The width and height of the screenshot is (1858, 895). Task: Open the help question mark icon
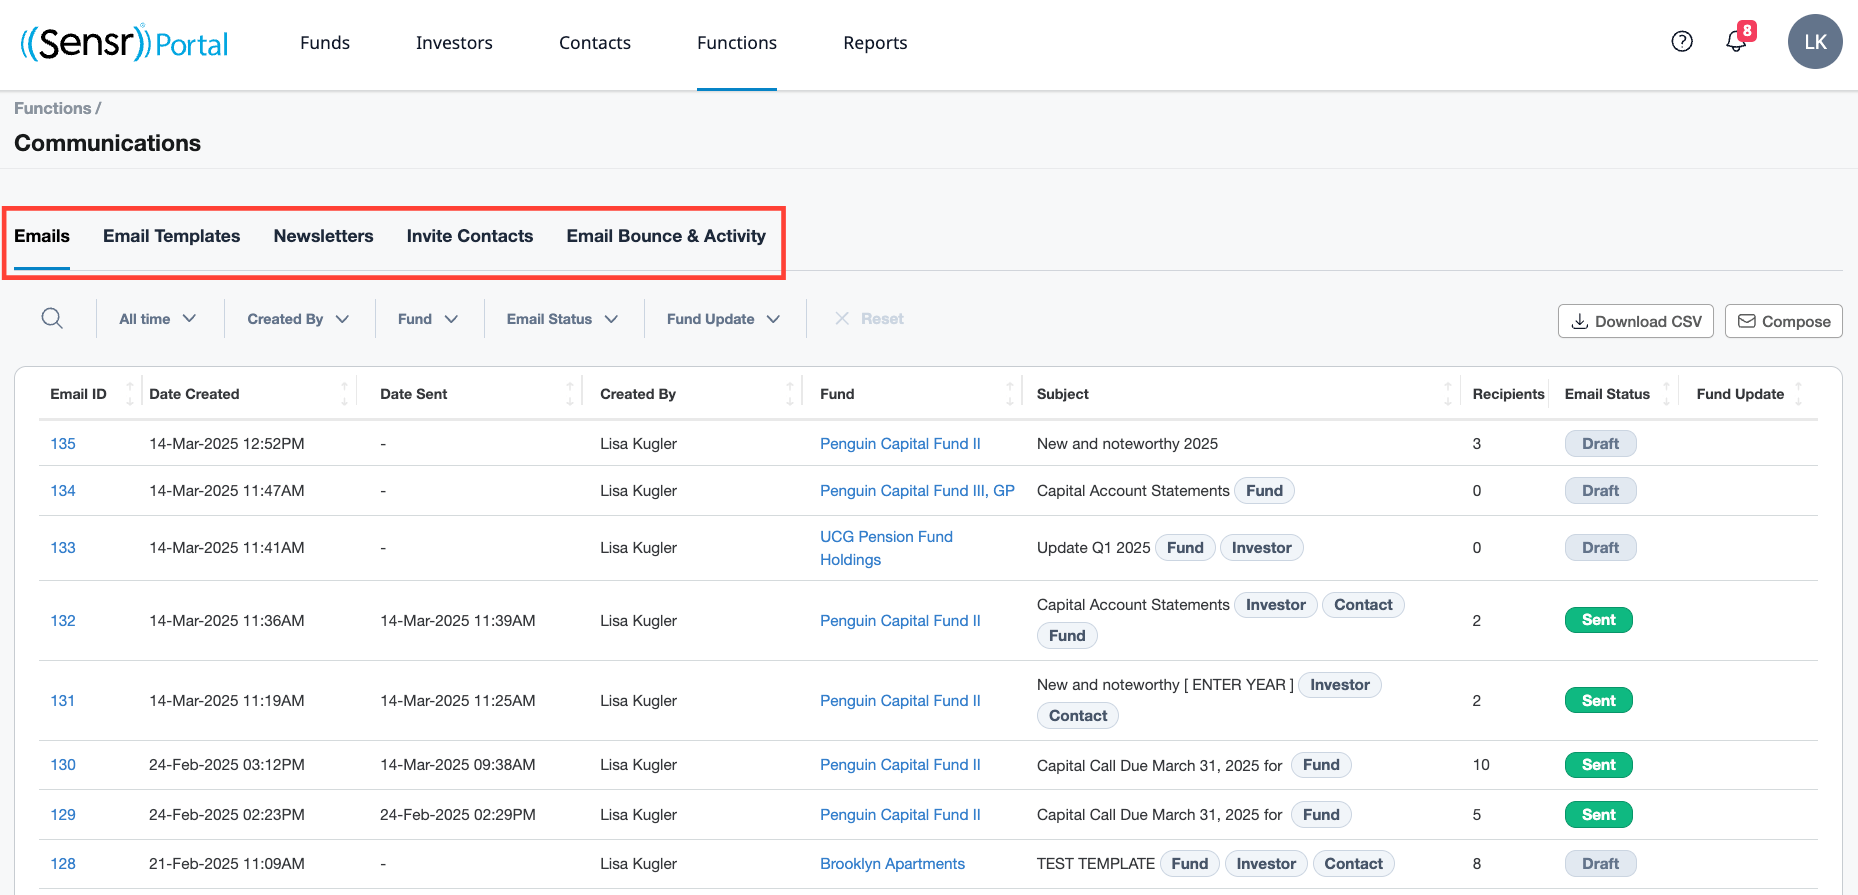(x=1682, y=42)
